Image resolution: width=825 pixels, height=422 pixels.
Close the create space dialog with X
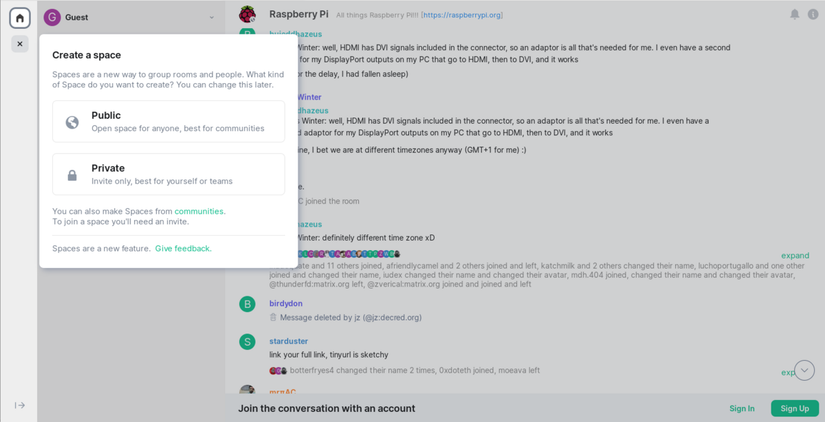[x=19, y=44]
